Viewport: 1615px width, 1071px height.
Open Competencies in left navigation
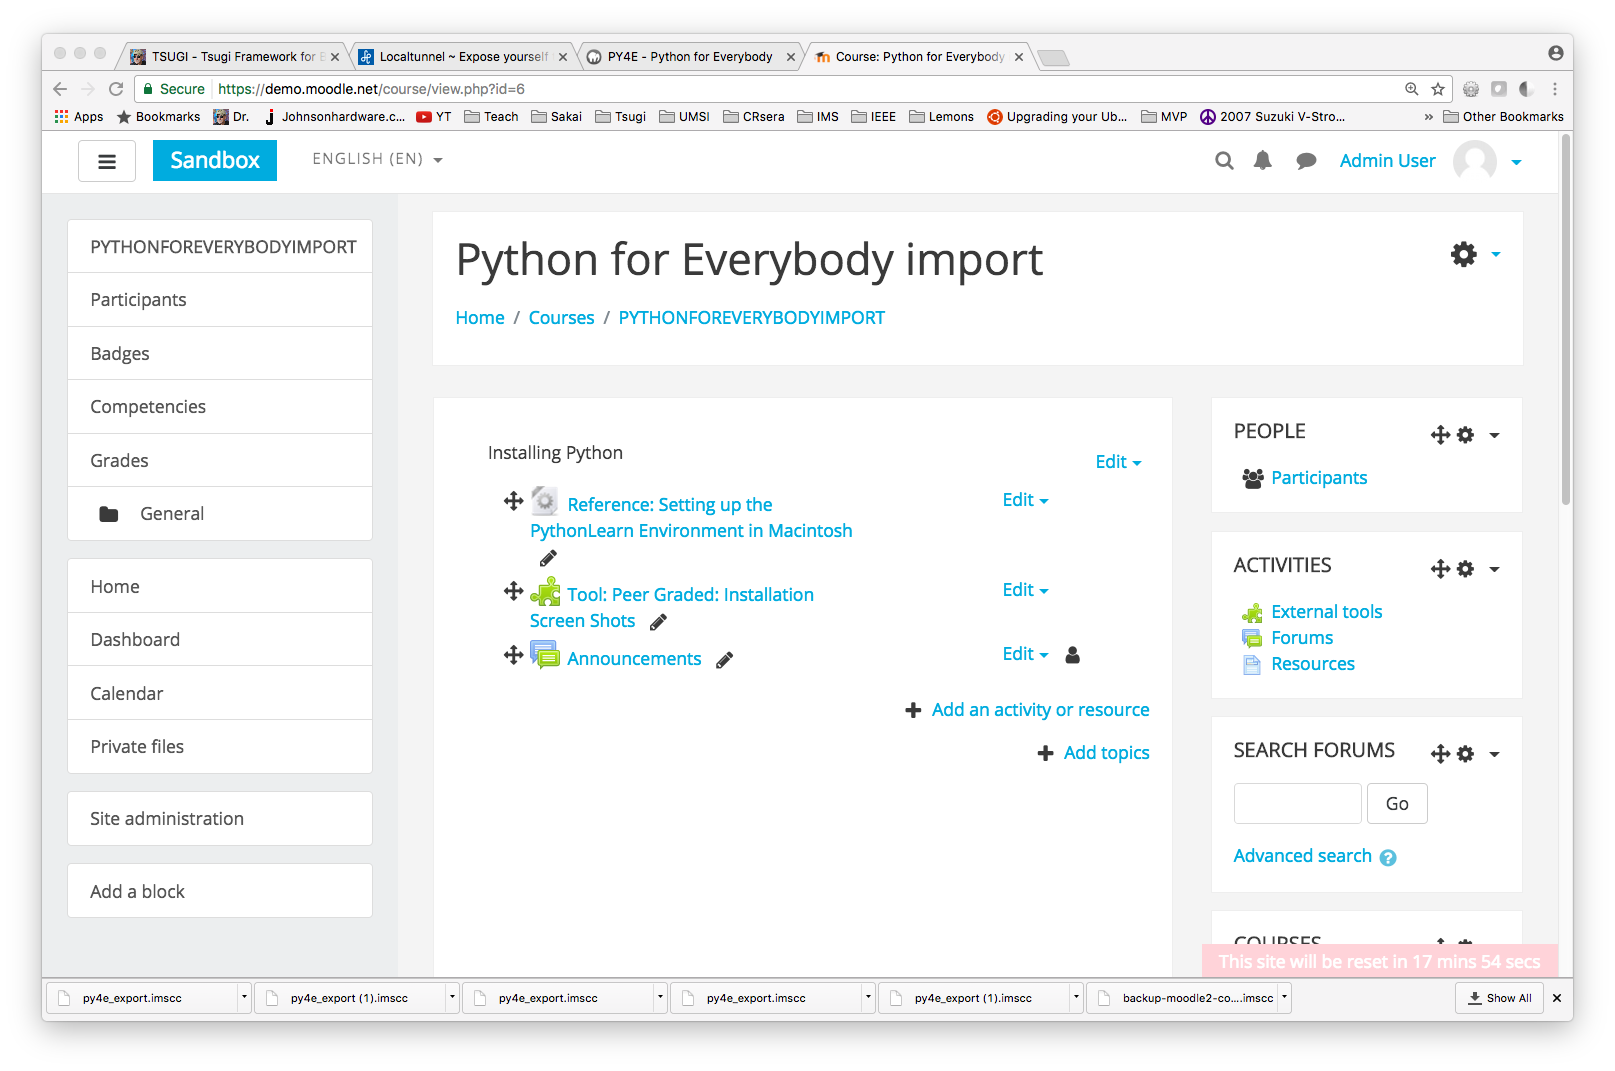click(220, 407)
